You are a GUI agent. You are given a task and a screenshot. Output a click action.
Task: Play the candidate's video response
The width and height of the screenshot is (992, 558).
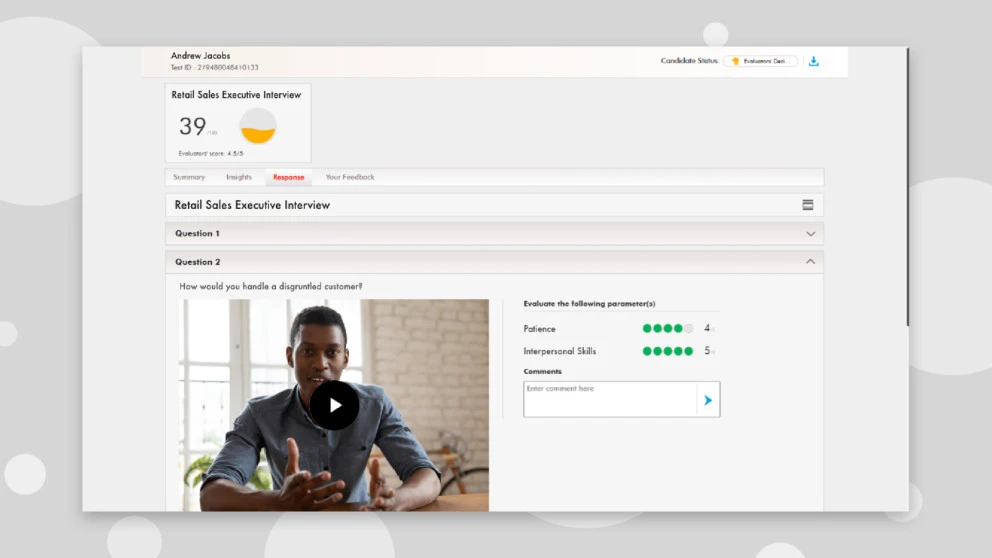click(334, 405)
